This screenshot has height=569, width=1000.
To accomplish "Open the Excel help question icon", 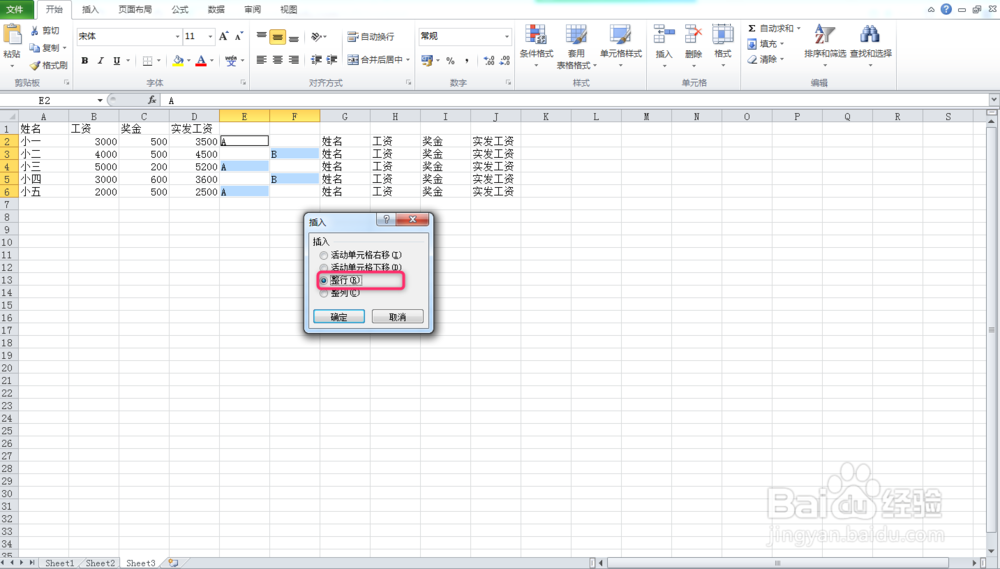I will pos(946,9).
